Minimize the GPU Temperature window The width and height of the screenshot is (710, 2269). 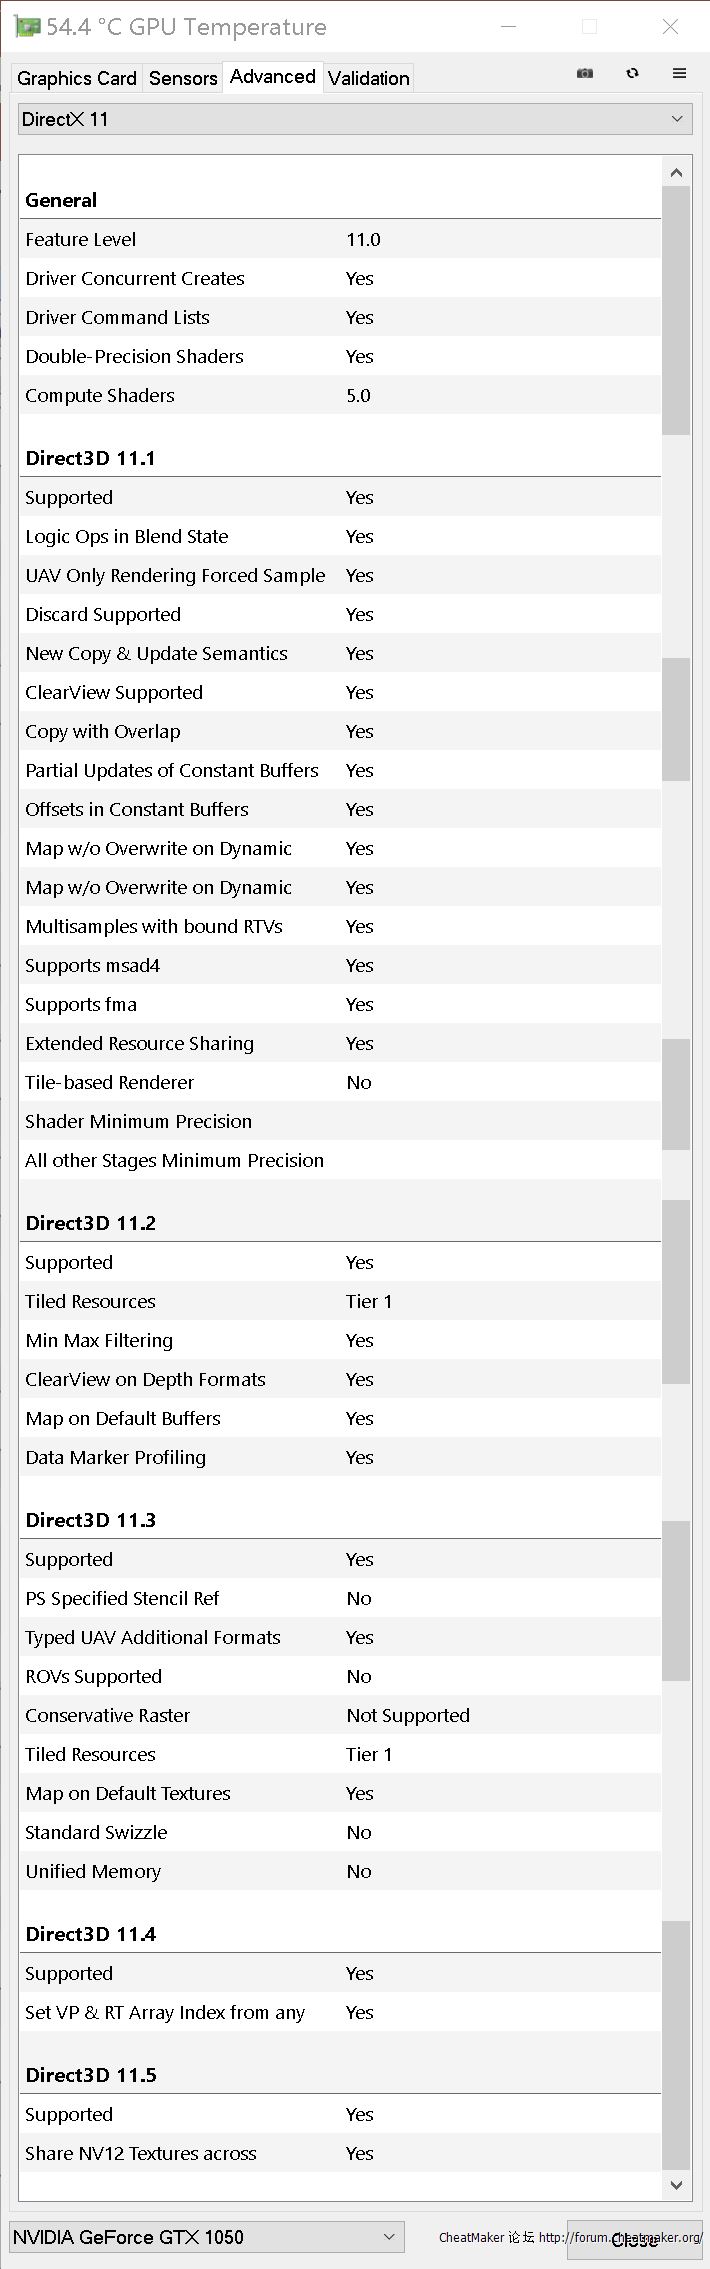pos(509,27)
